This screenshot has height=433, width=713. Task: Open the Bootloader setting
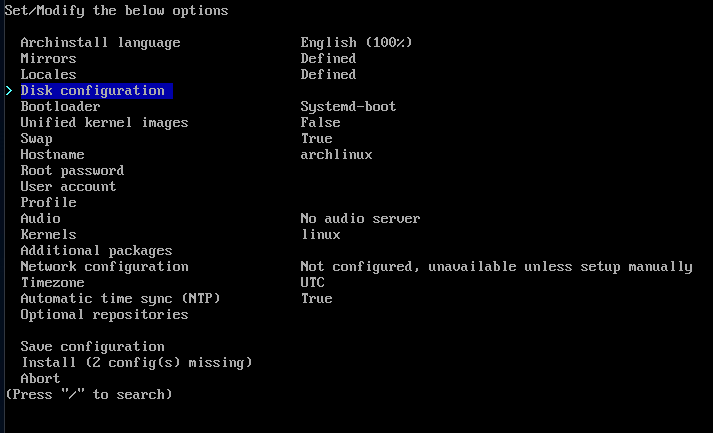[x=60, y=106]
